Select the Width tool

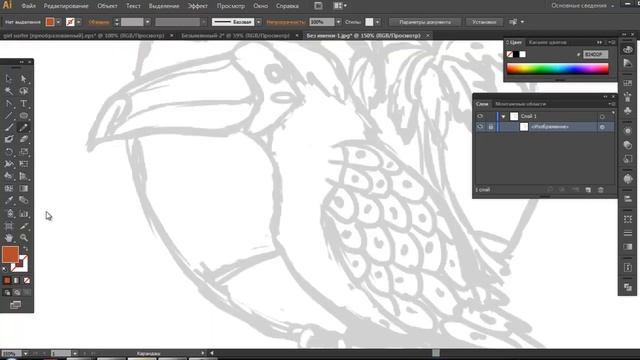9,164
